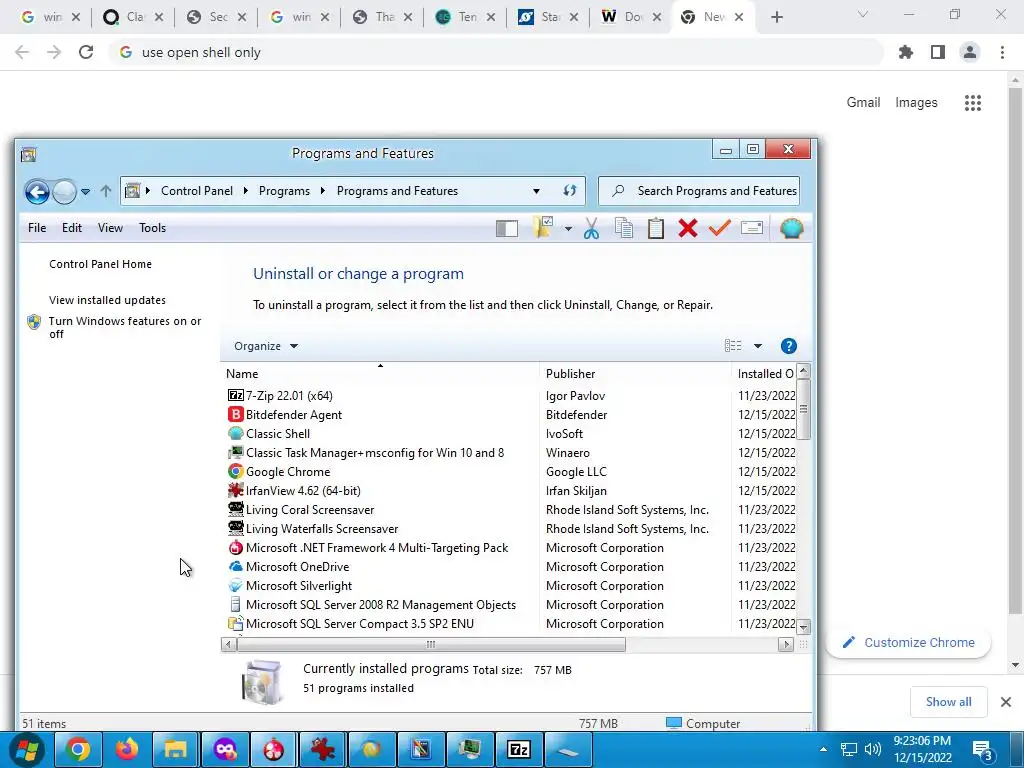Click the Chrome address bar
Screen dimensions: 1024x768
pos(496,52)
